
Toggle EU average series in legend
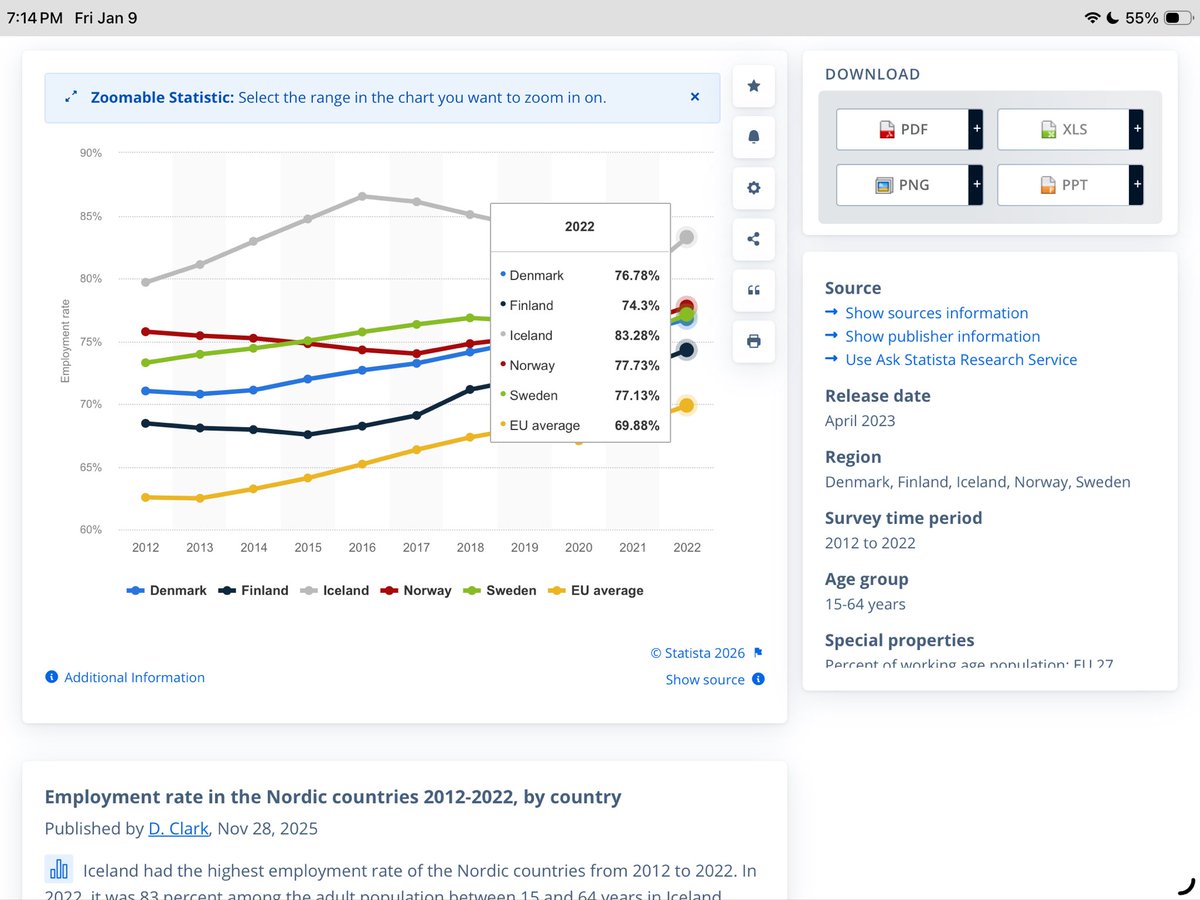pos(595,591)
